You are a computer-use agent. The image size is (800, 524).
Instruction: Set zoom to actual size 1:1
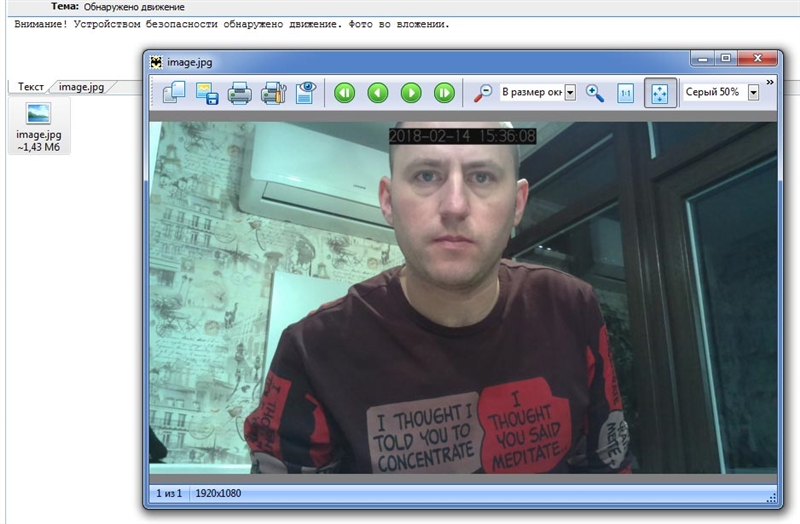627,93
